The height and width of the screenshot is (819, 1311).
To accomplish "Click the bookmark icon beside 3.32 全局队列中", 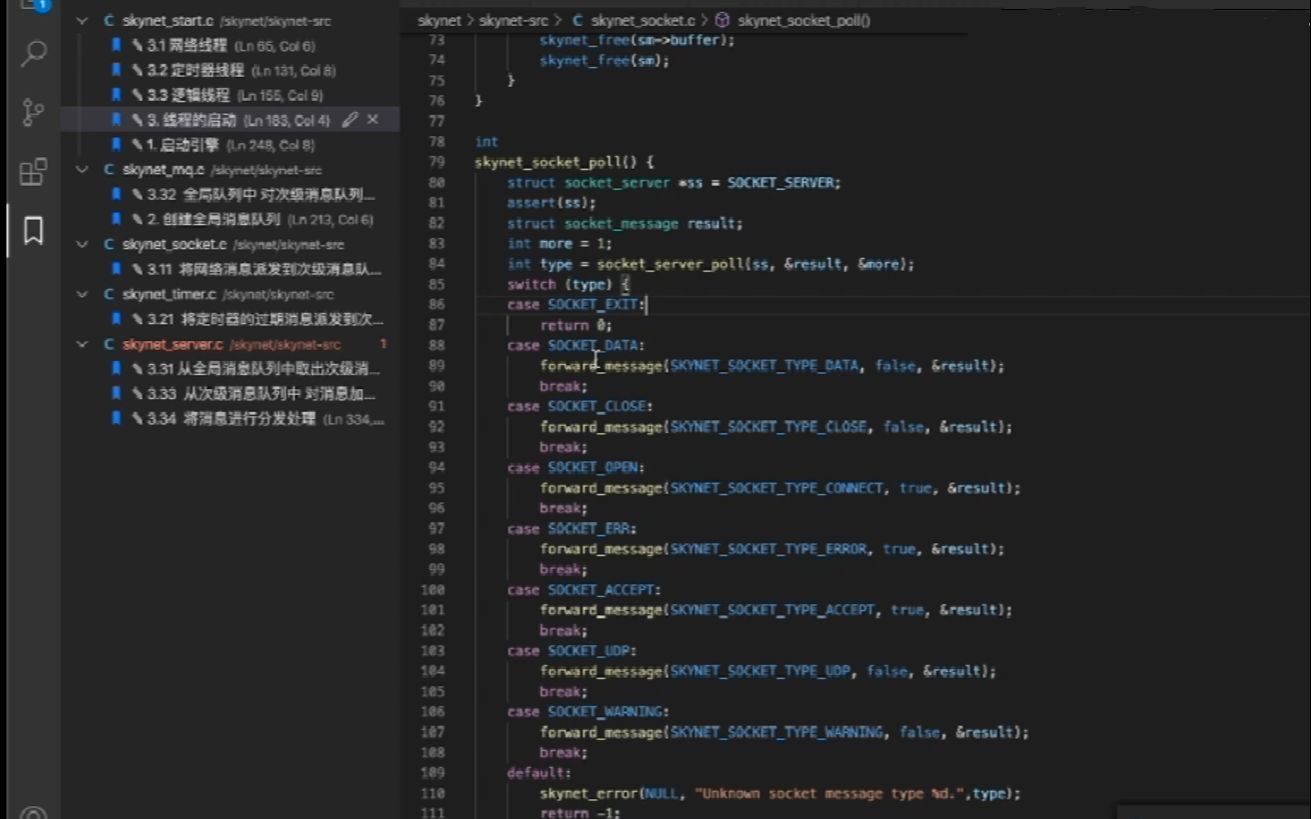I will point(116,194).
